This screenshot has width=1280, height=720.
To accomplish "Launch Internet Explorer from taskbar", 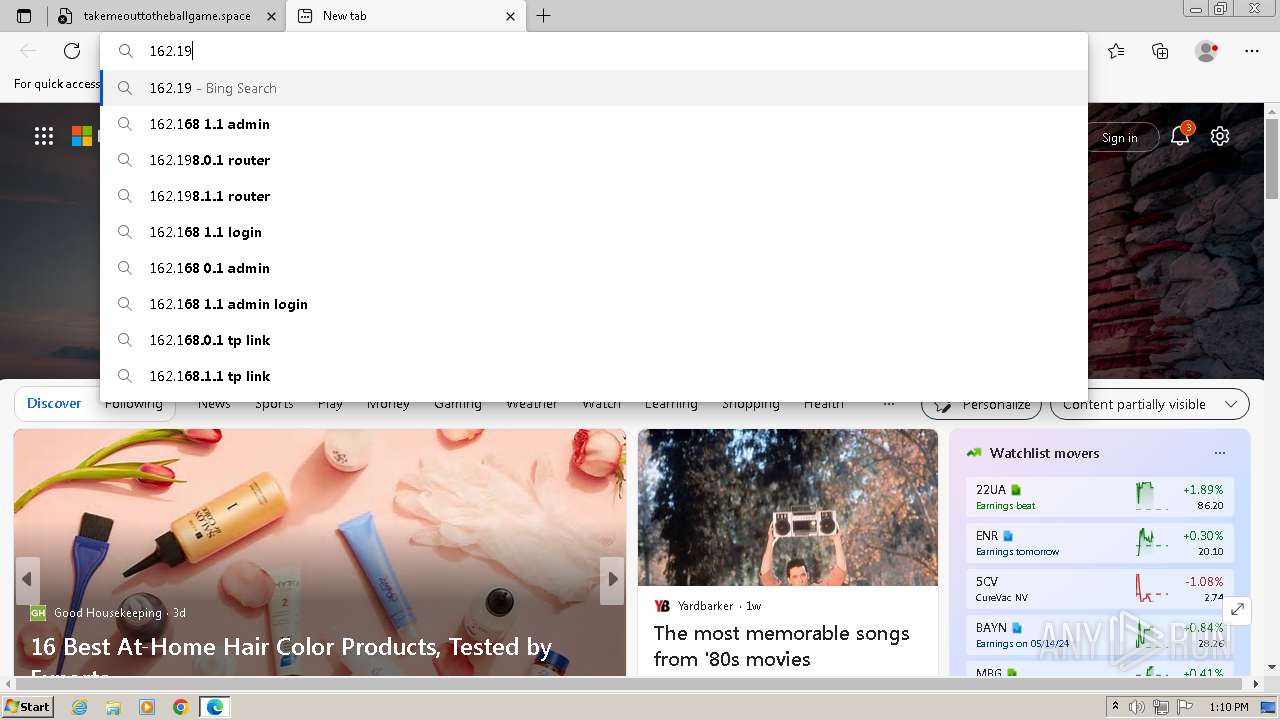I will click(79, 707).
